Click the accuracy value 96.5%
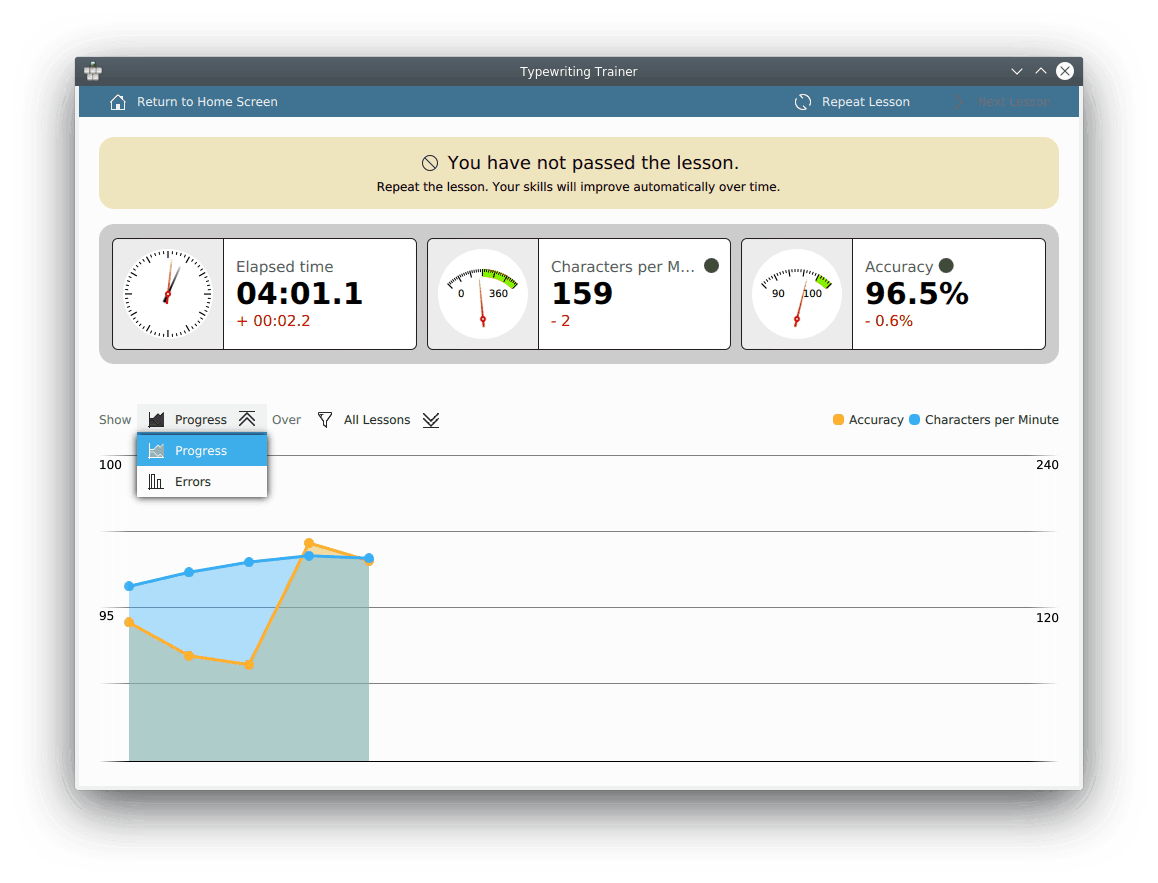The image size is (1158, 883). [917, 294]
